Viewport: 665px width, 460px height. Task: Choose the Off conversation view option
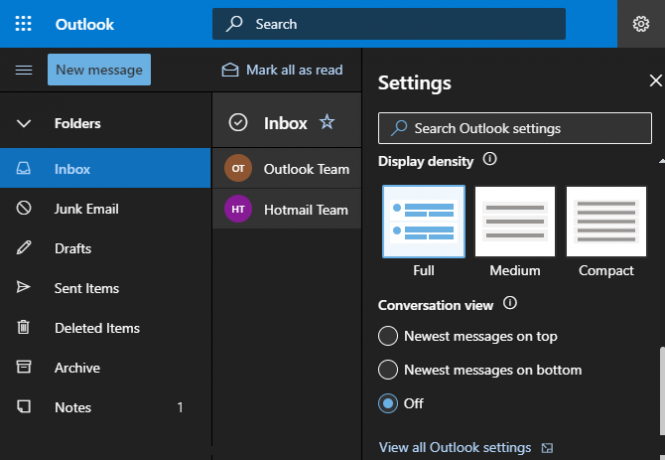pos(388,403)
